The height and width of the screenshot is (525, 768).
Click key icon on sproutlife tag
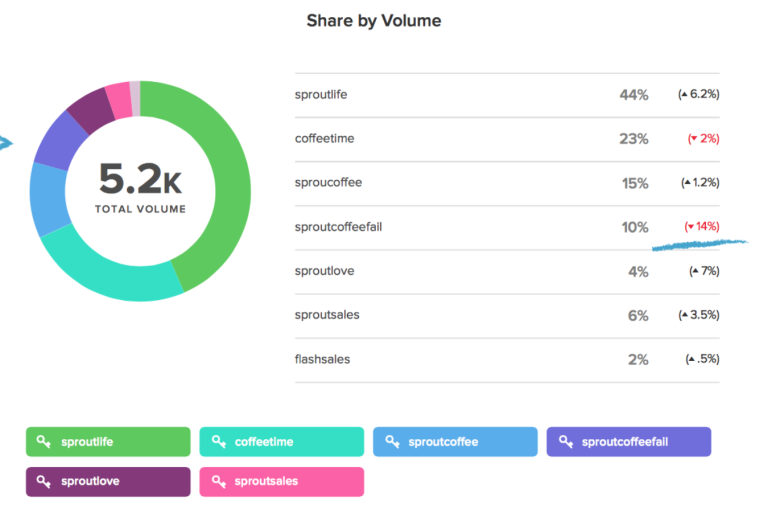[44, 442]
